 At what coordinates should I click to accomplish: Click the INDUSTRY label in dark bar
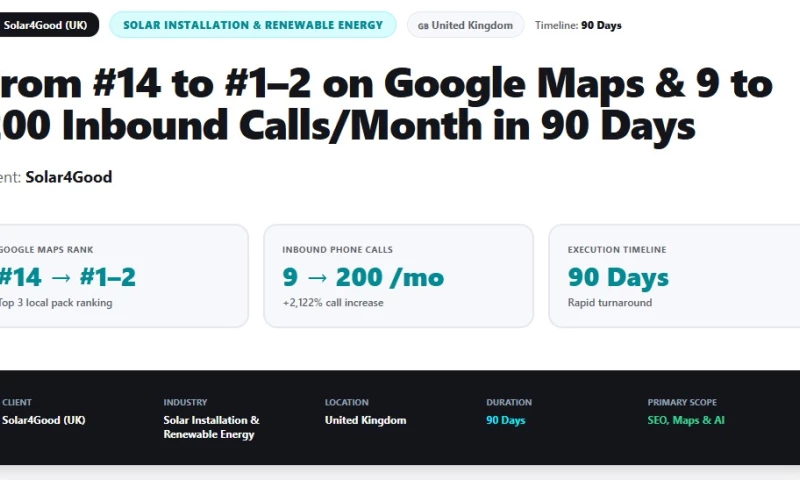click(x=185, y=402)
